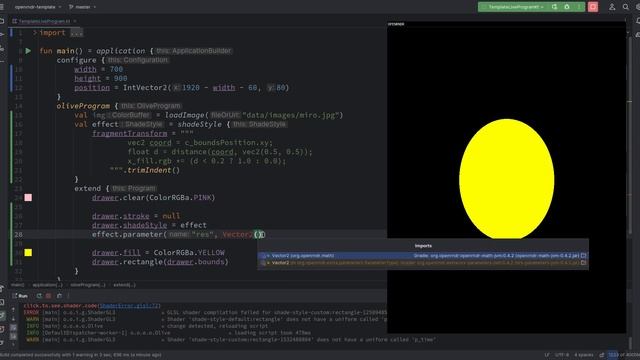Rerun TemplateLiveProgram from the green toolbar
The height and width of the screenshot is (360, 640).
click(x=555, y=7)
